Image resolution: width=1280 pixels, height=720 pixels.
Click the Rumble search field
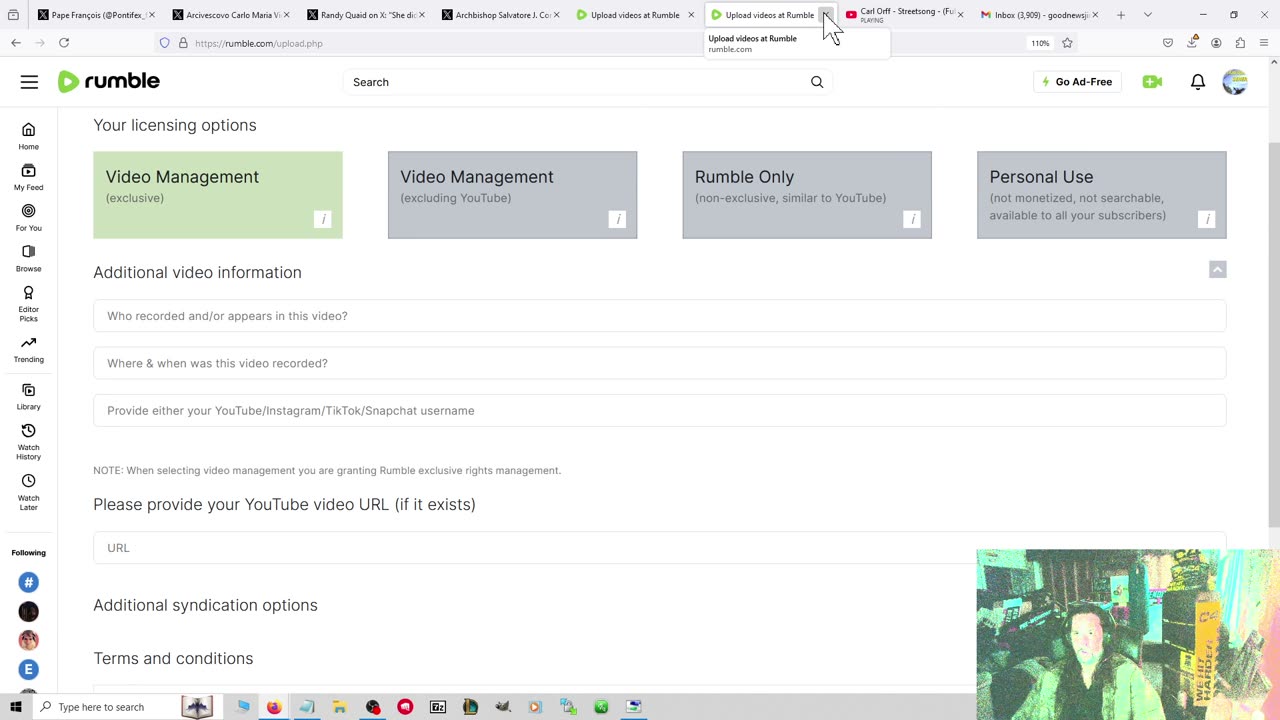575,82
